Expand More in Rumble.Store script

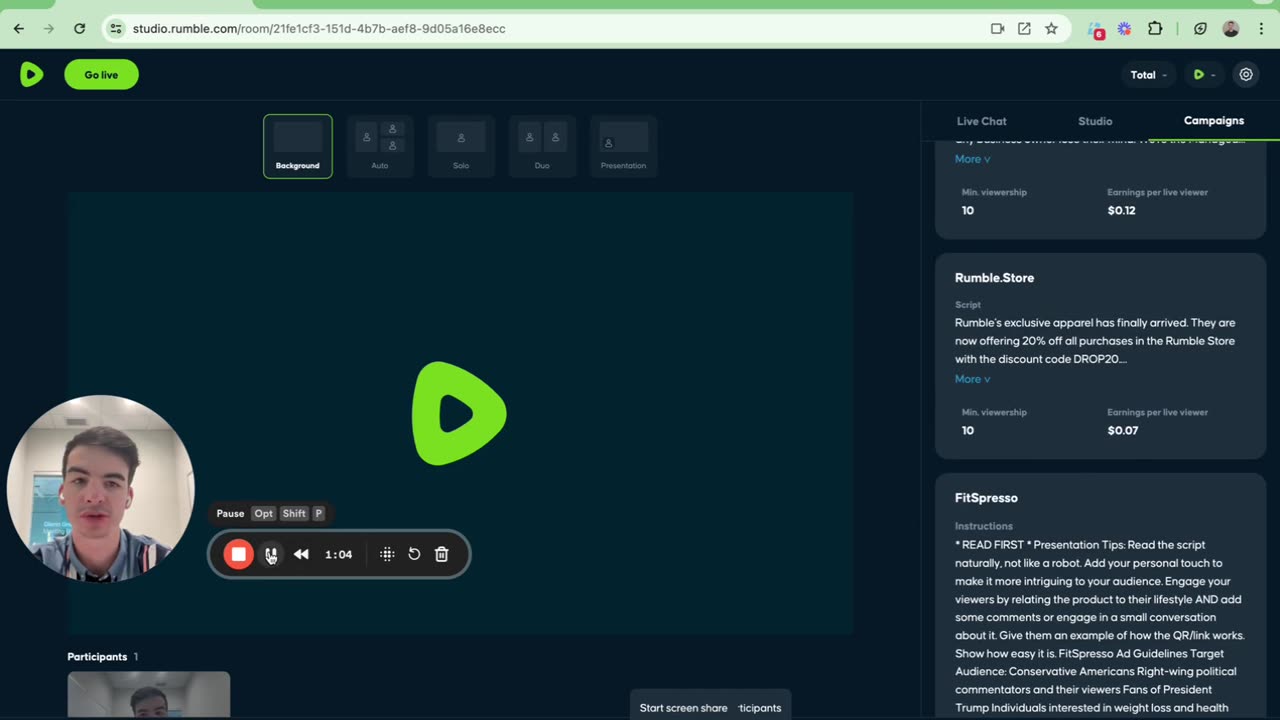[972, 379]
